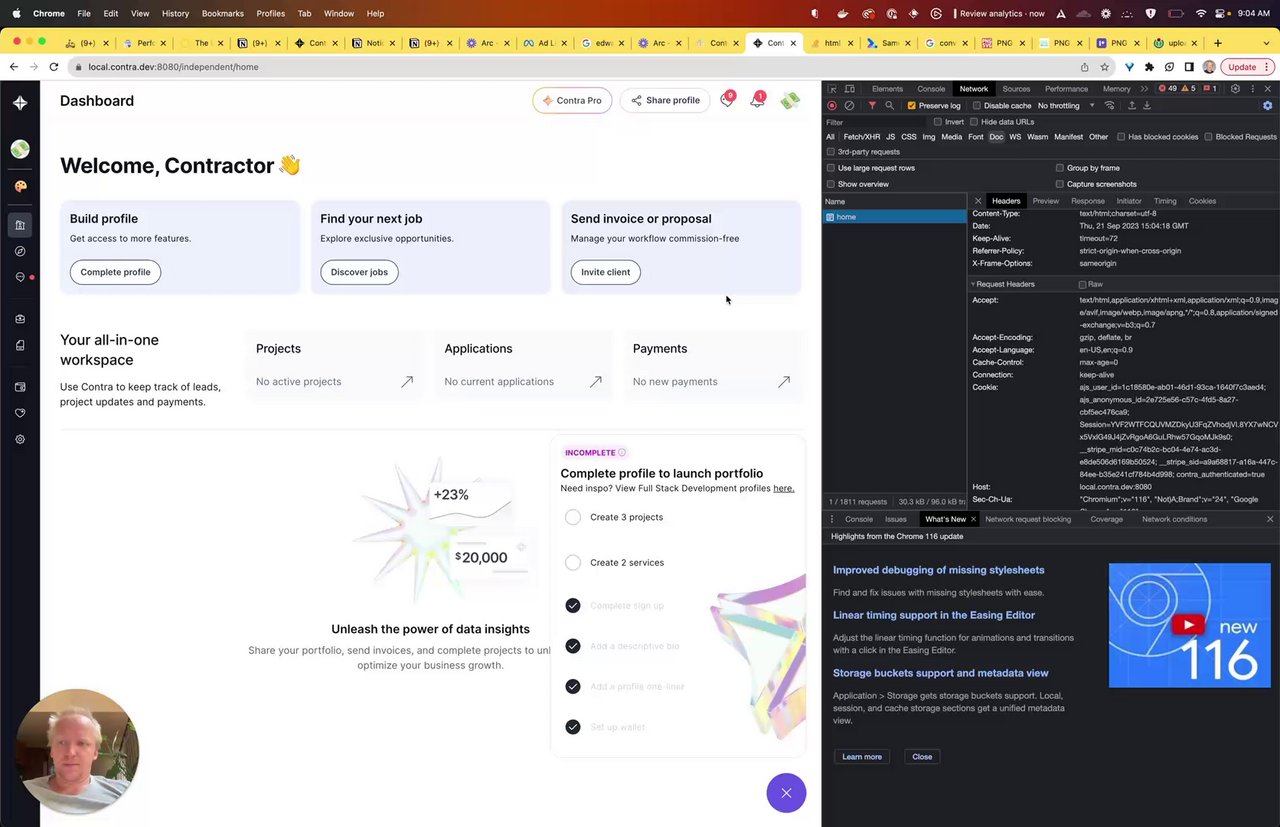This screenshot has height=827, width=1280.
Task: Open the Preview tab for request
Action: click(1045, 201)
